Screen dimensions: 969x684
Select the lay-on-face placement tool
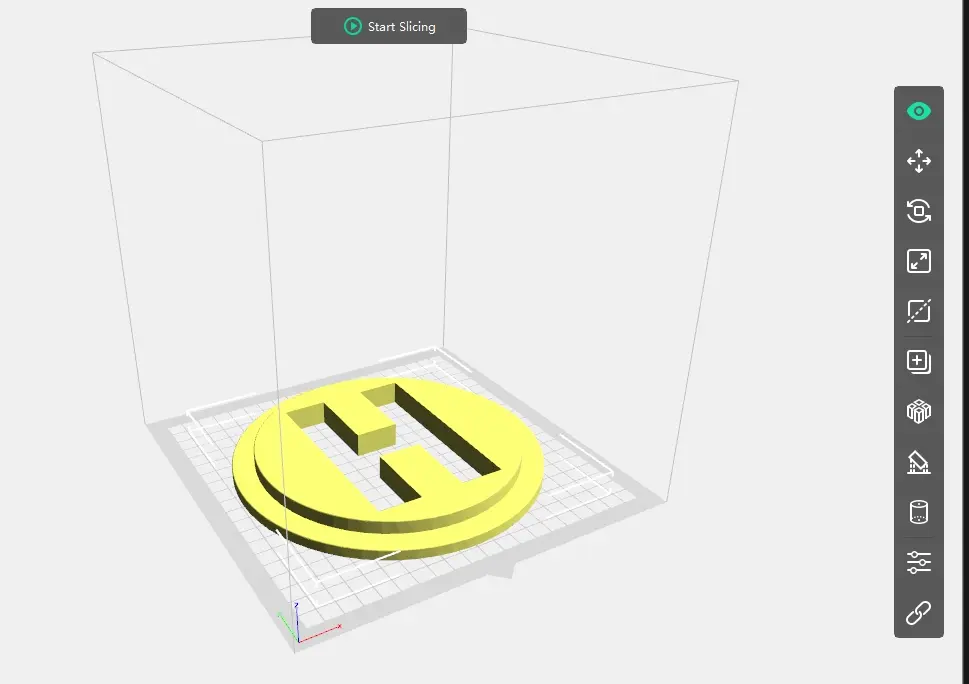(918, 462)
